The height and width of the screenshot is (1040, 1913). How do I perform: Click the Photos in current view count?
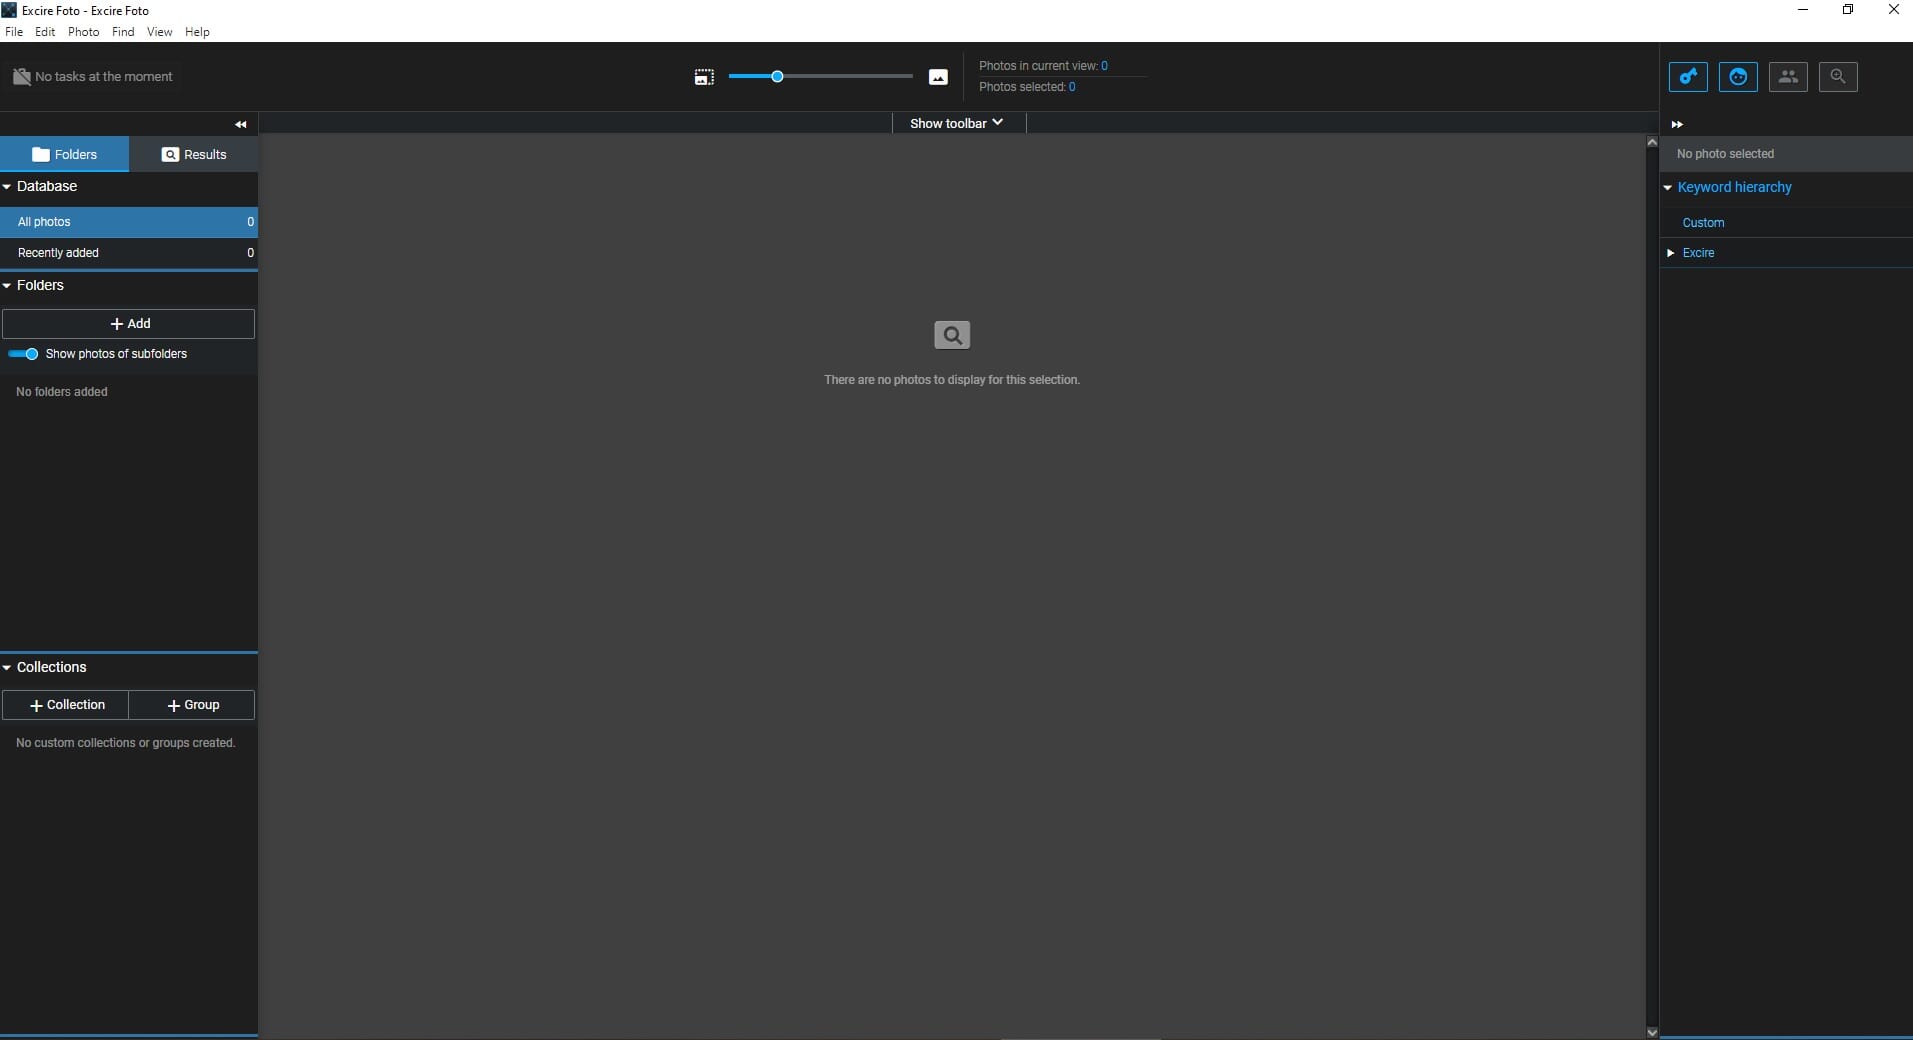click(1104, 66)
